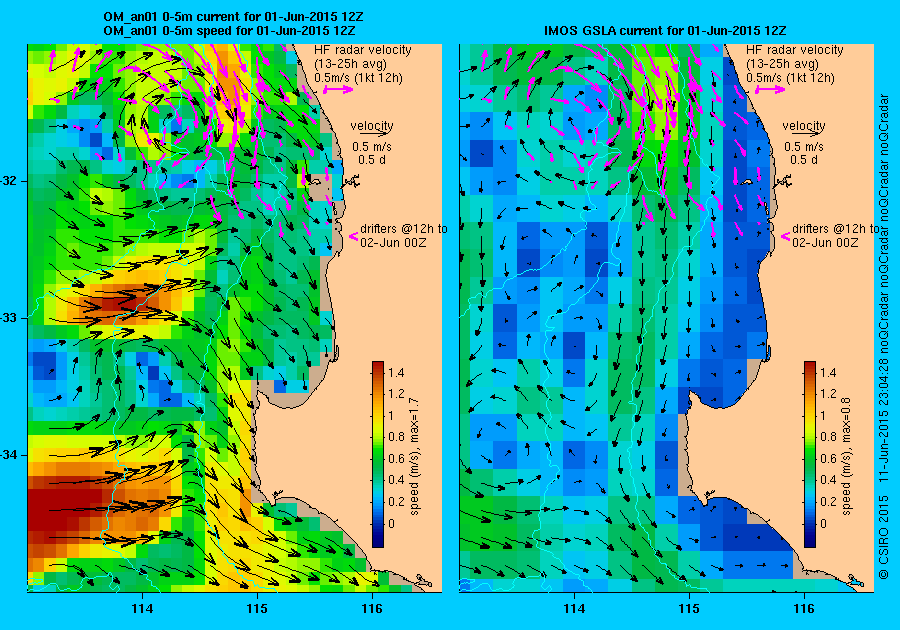Click longitude label 114 under left map

pos(142,609)
